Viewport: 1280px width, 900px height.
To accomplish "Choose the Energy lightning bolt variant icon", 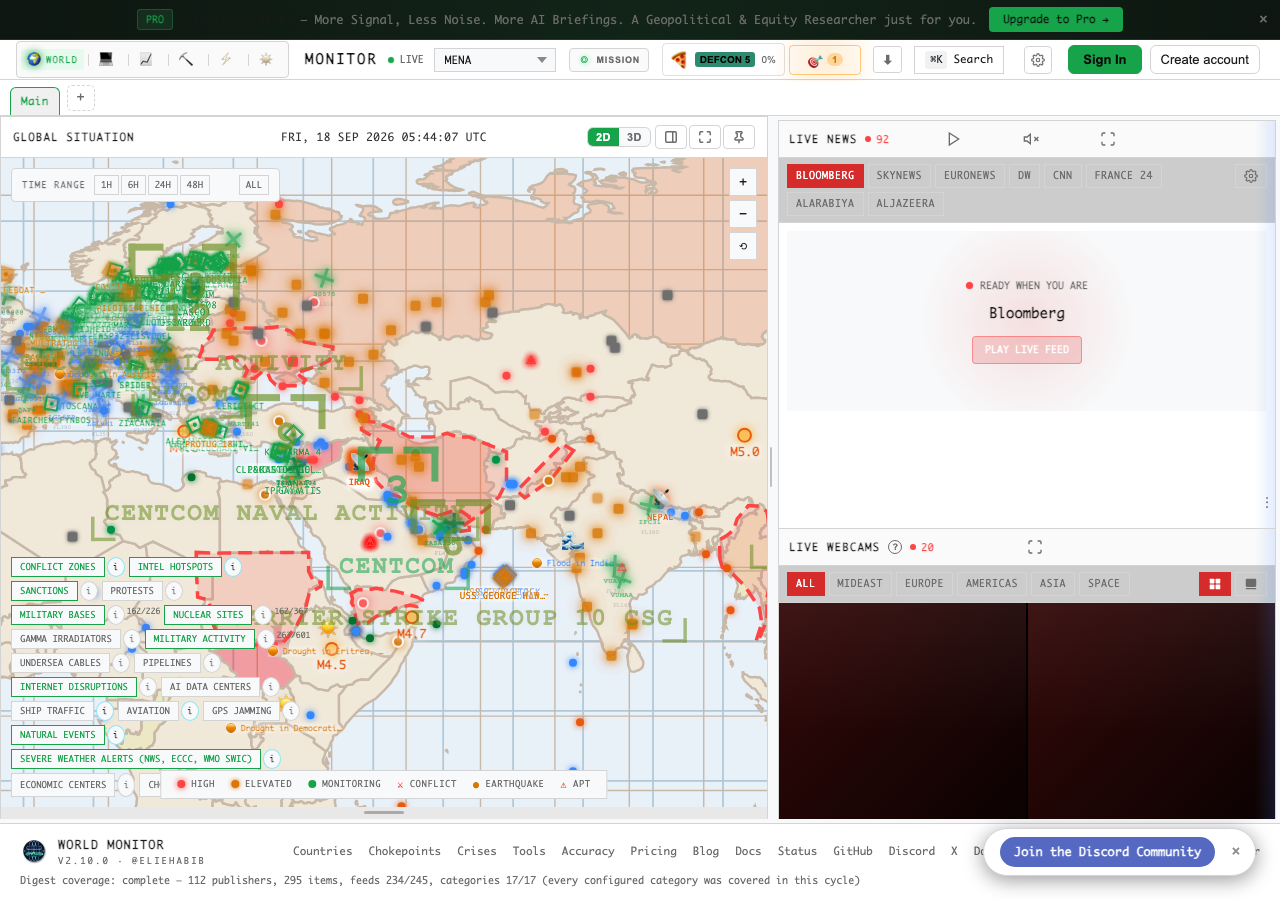I will 226,60.
